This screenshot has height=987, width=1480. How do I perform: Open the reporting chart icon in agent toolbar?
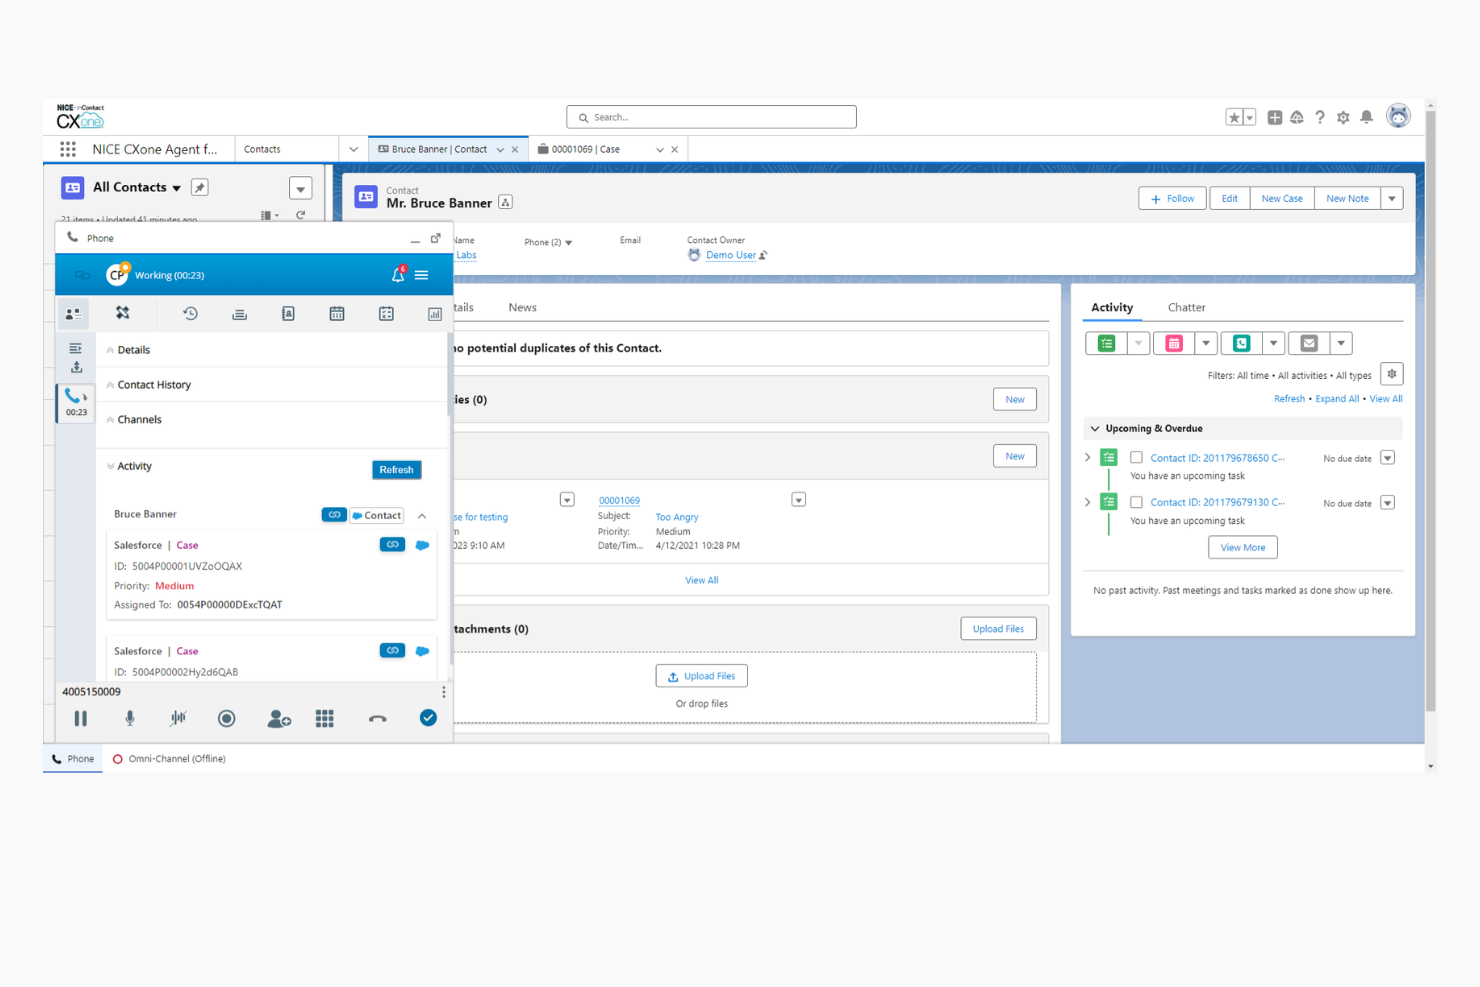(x=435, y=313)
